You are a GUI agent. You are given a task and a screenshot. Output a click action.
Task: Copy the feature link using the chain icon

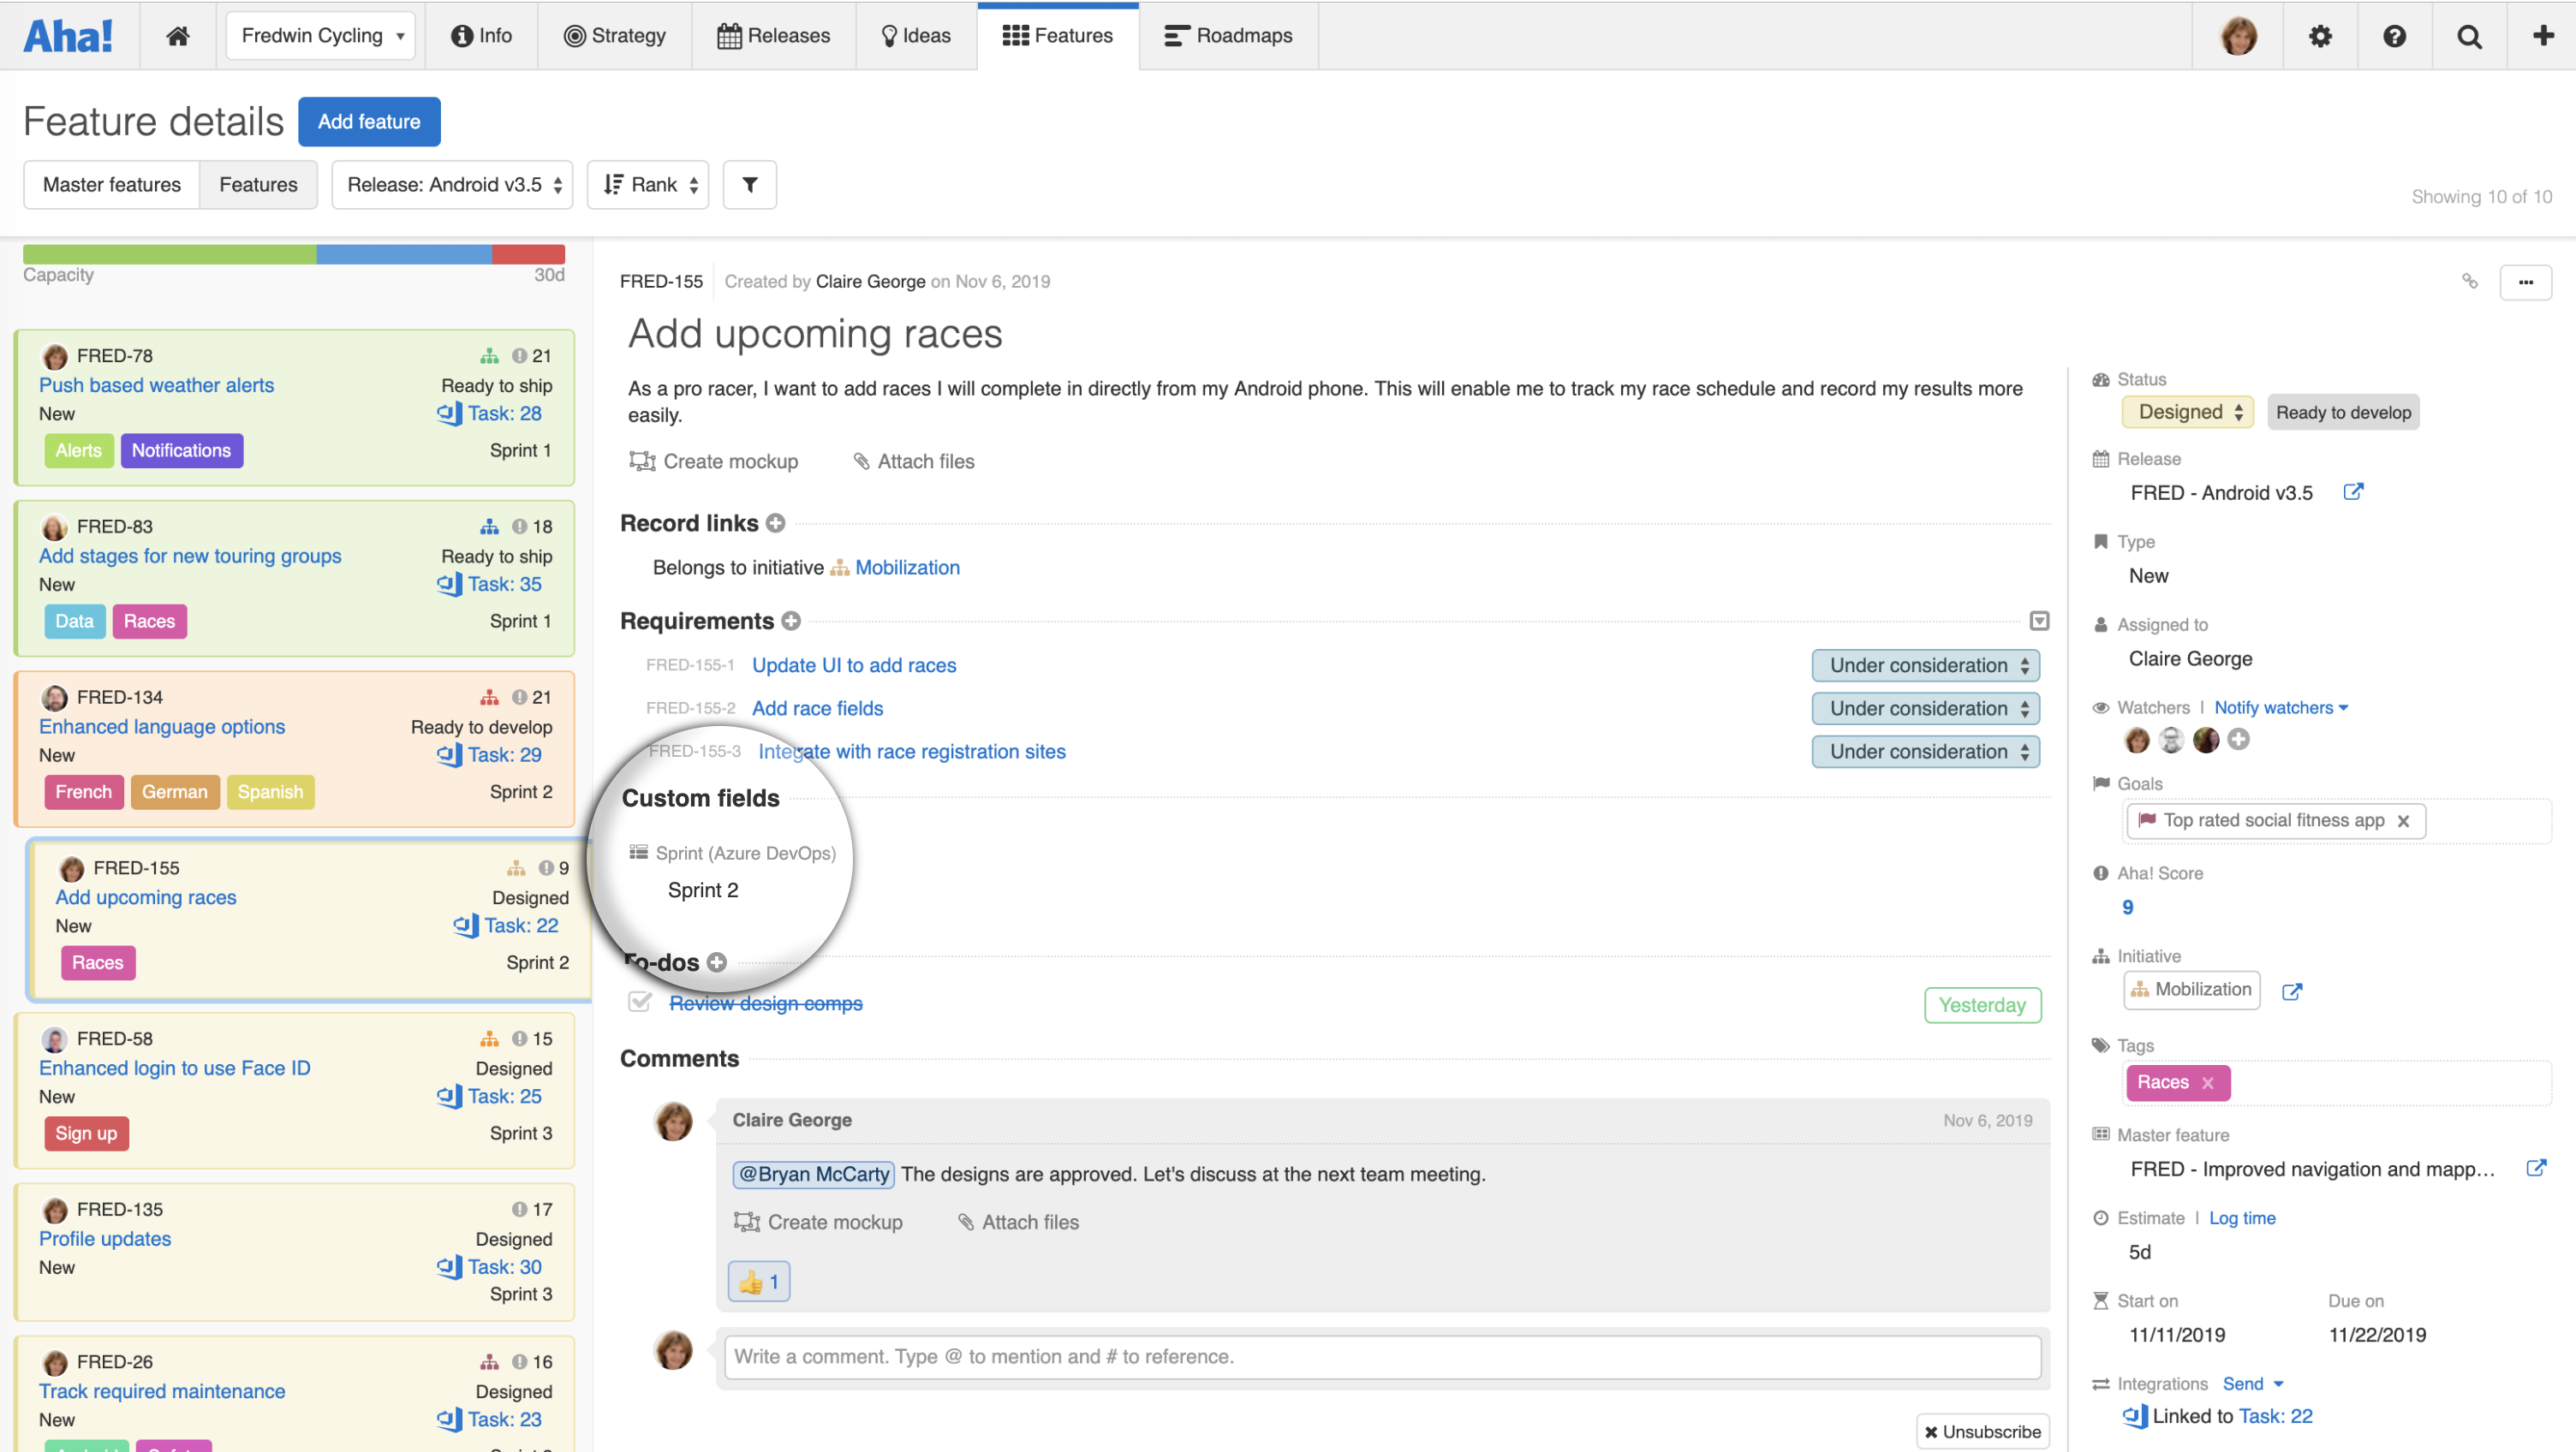click(x=2470, y=282)
